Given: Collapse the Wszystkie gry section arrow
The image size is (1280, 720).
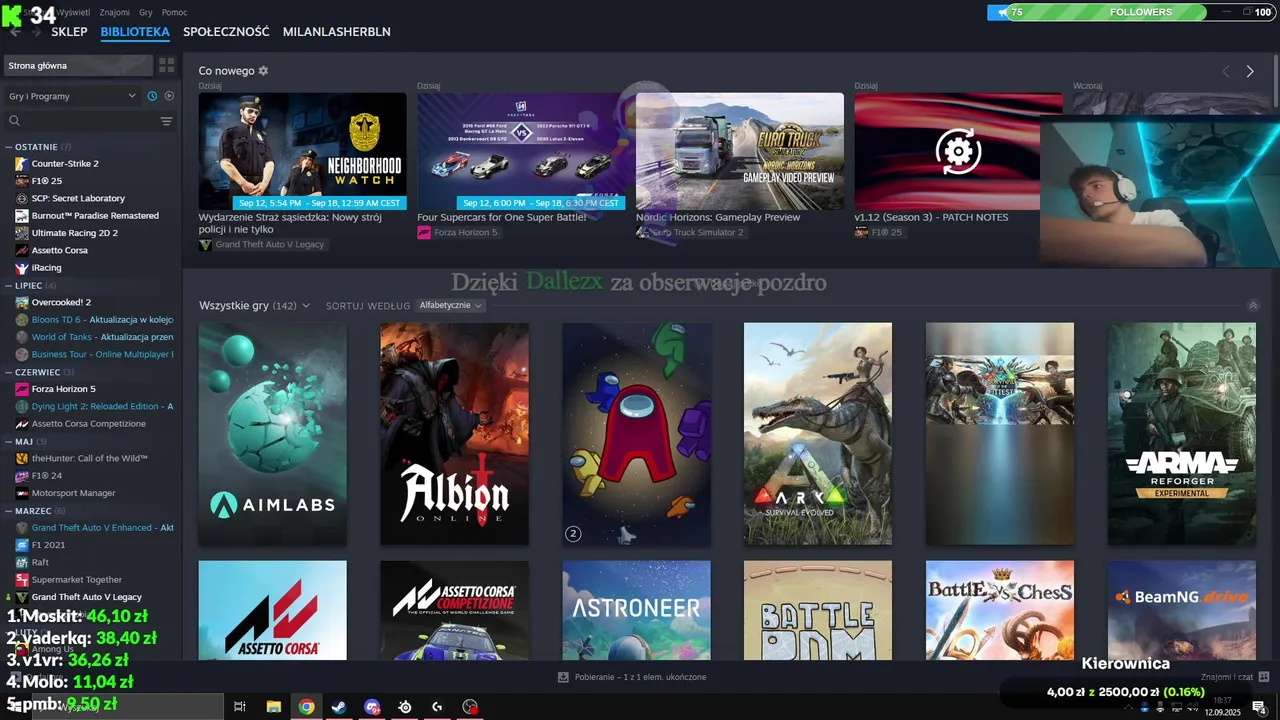Looking at the screenshot, I should (x=1253, y=306).
